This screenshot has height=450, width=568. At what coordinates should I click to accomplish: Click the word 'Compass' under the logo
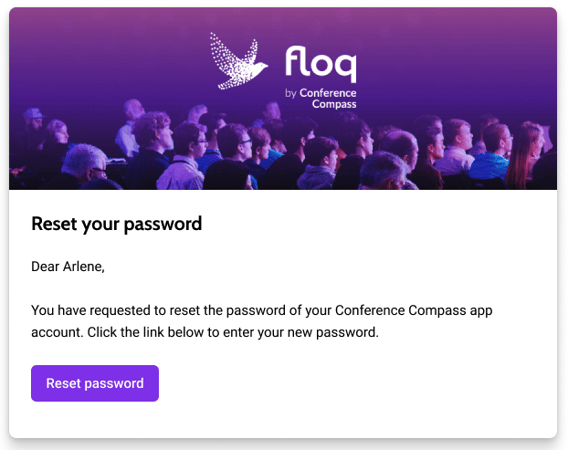[x=334, y=104]
